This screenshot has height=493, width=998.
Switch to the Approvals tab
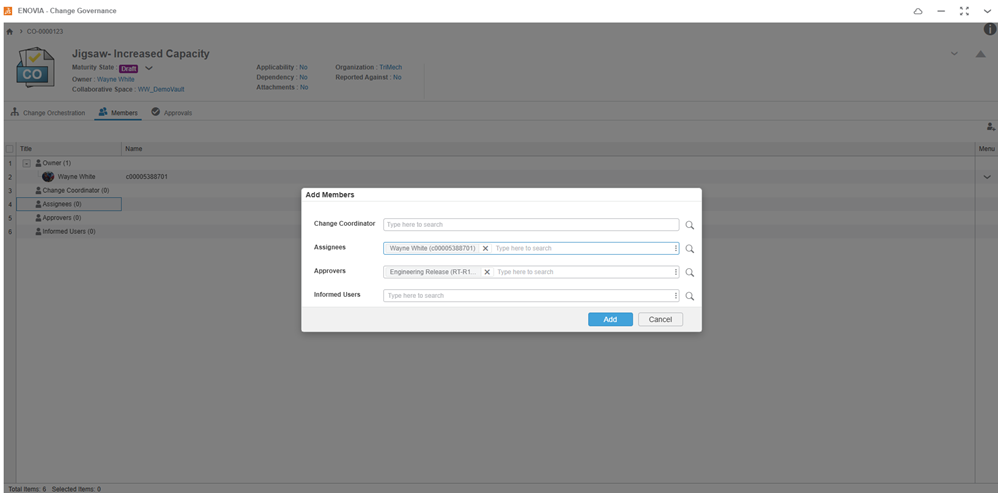(x=171, y=113)
